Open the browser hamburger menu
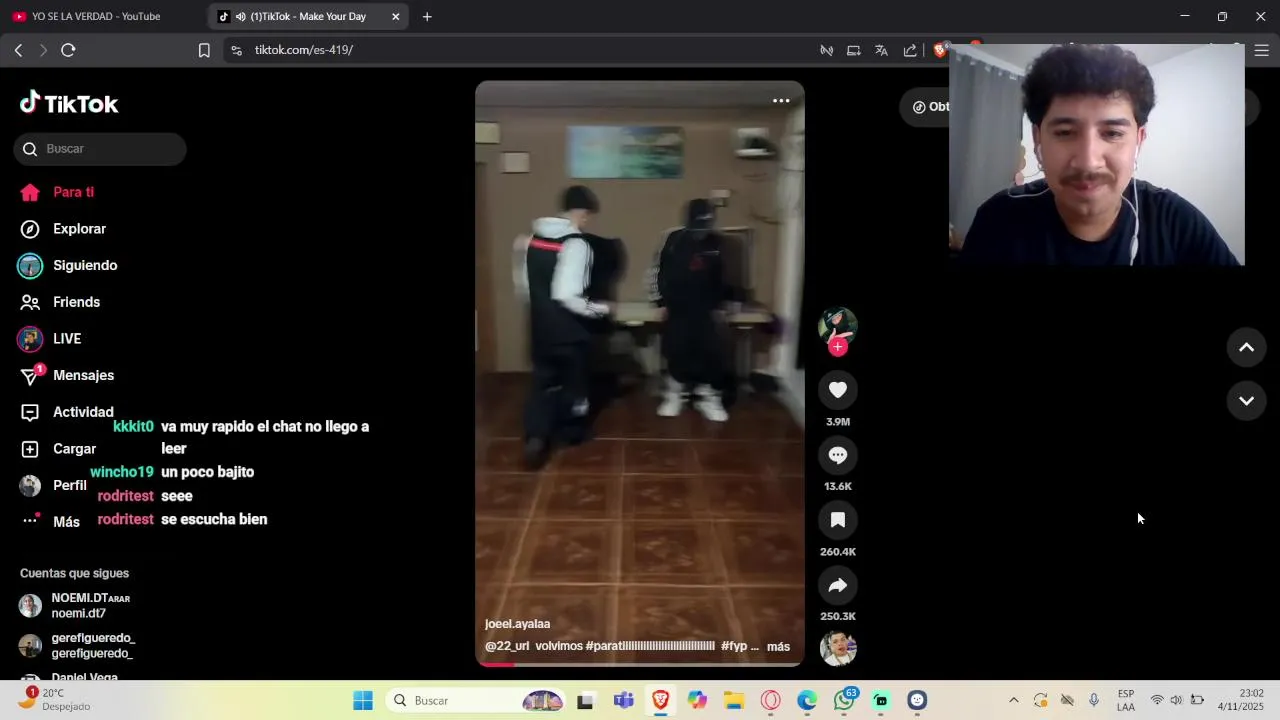1280x720 pixels. click(1262, 50)
